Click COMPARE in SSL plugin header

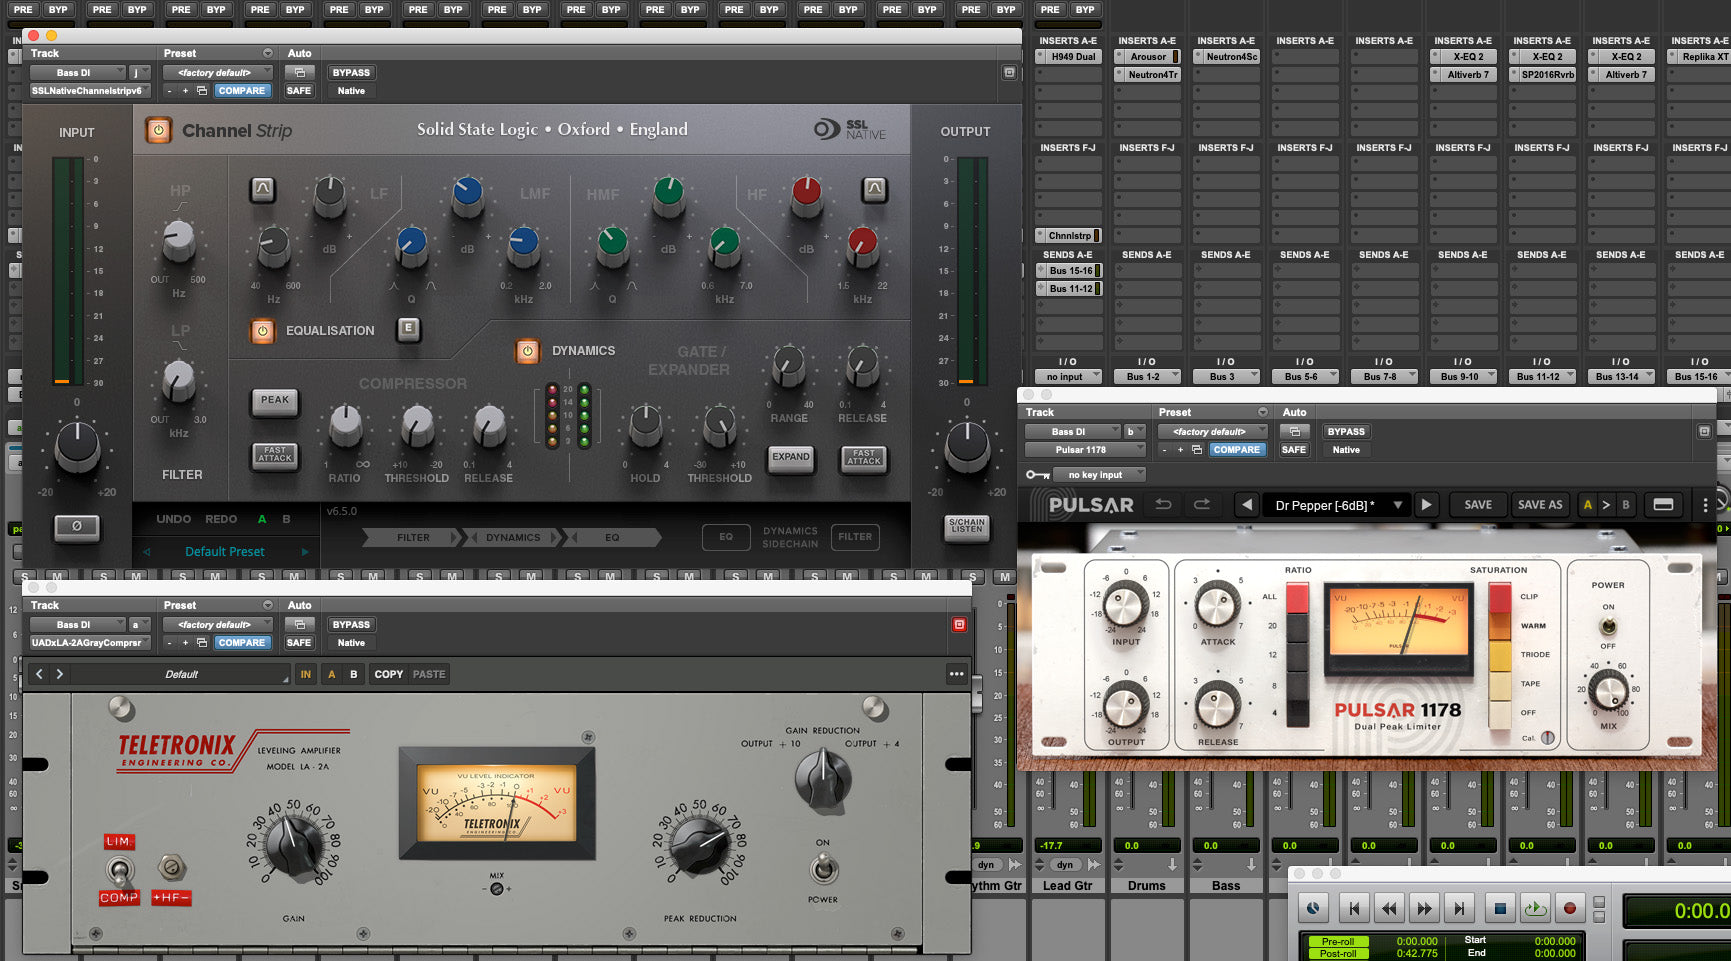point(242,91)
